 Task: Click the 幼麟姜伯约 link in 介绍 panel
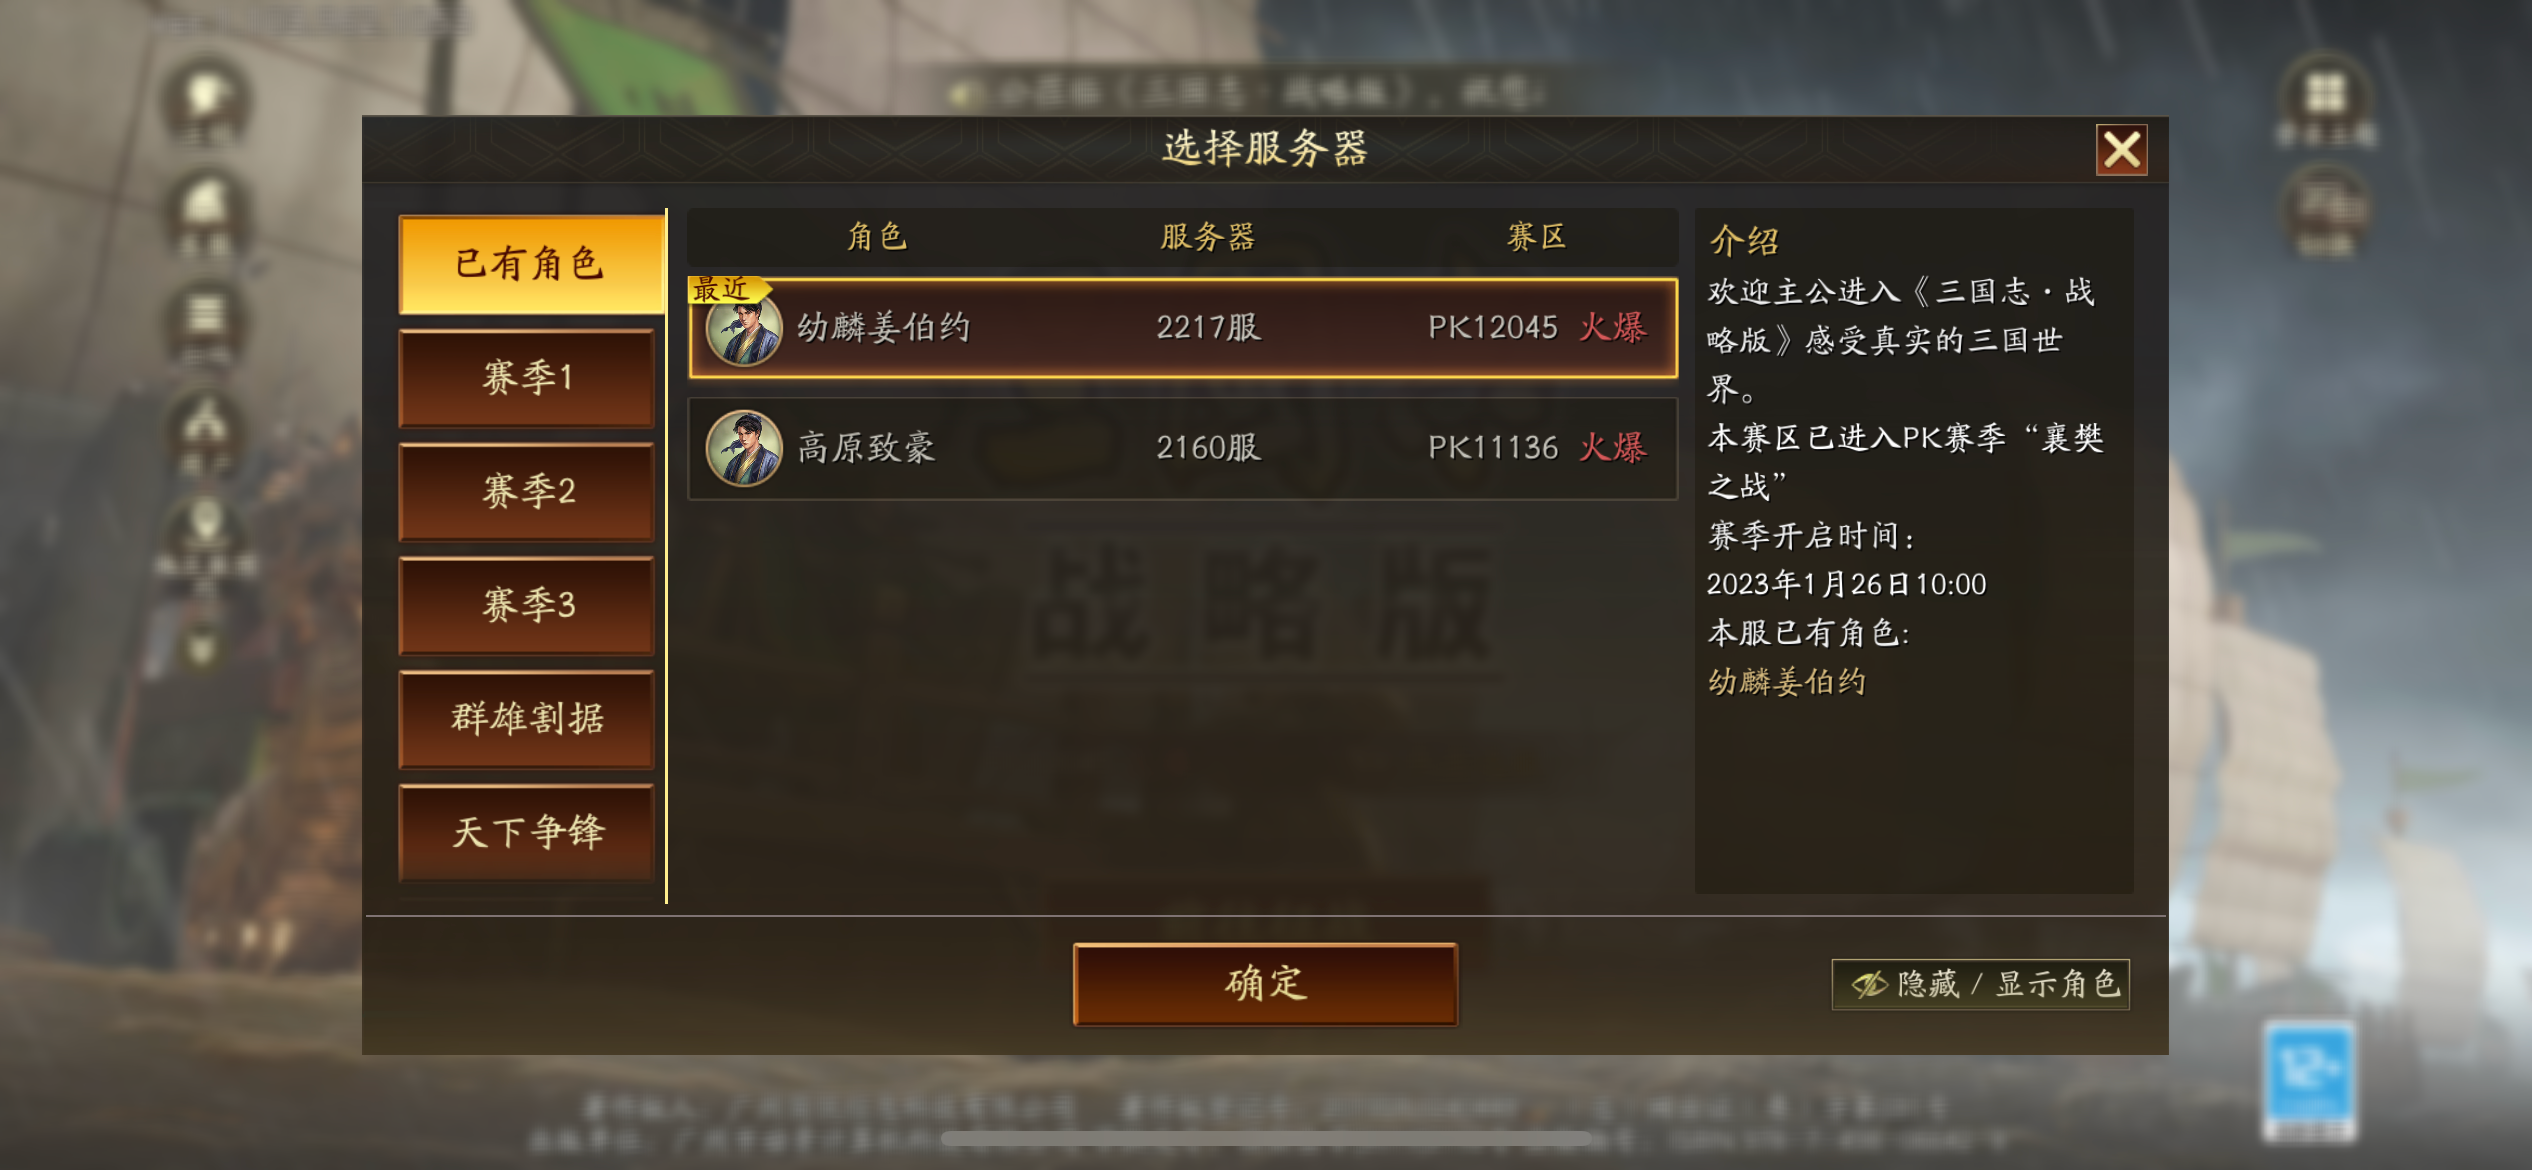pyautogui.click(x=1787, y=682)
